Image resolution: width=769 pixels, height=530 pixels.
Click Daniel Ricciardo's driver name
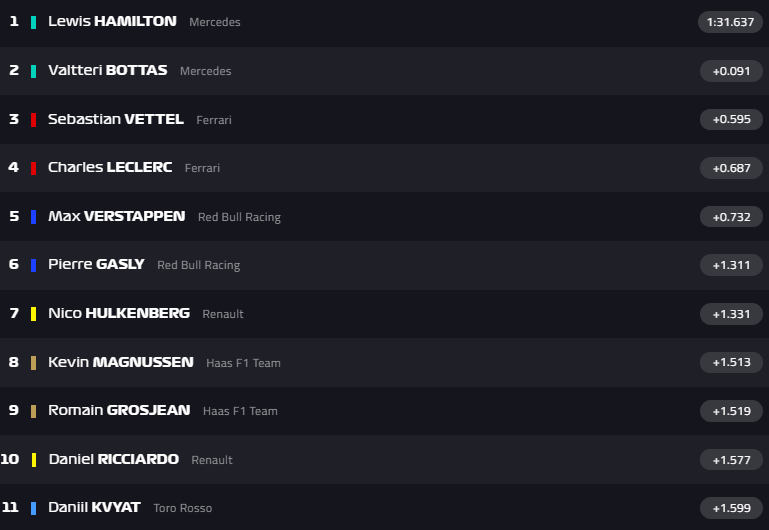point(113,459)
